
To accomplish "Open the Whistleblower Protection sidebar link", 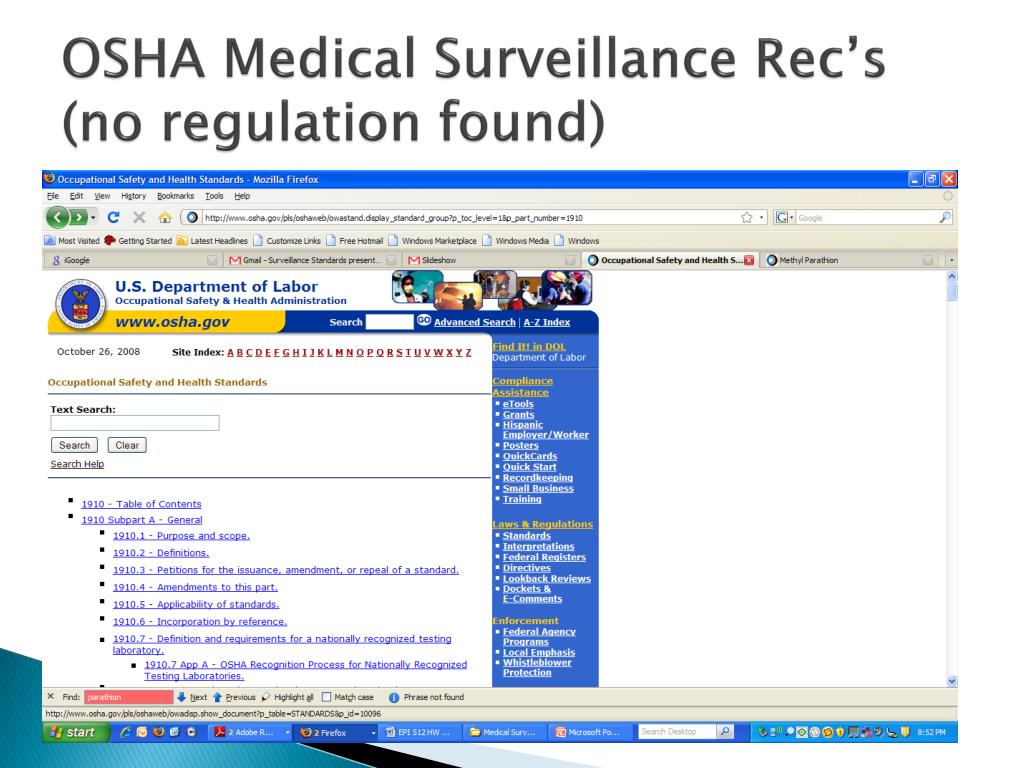I will pos(537,667).
